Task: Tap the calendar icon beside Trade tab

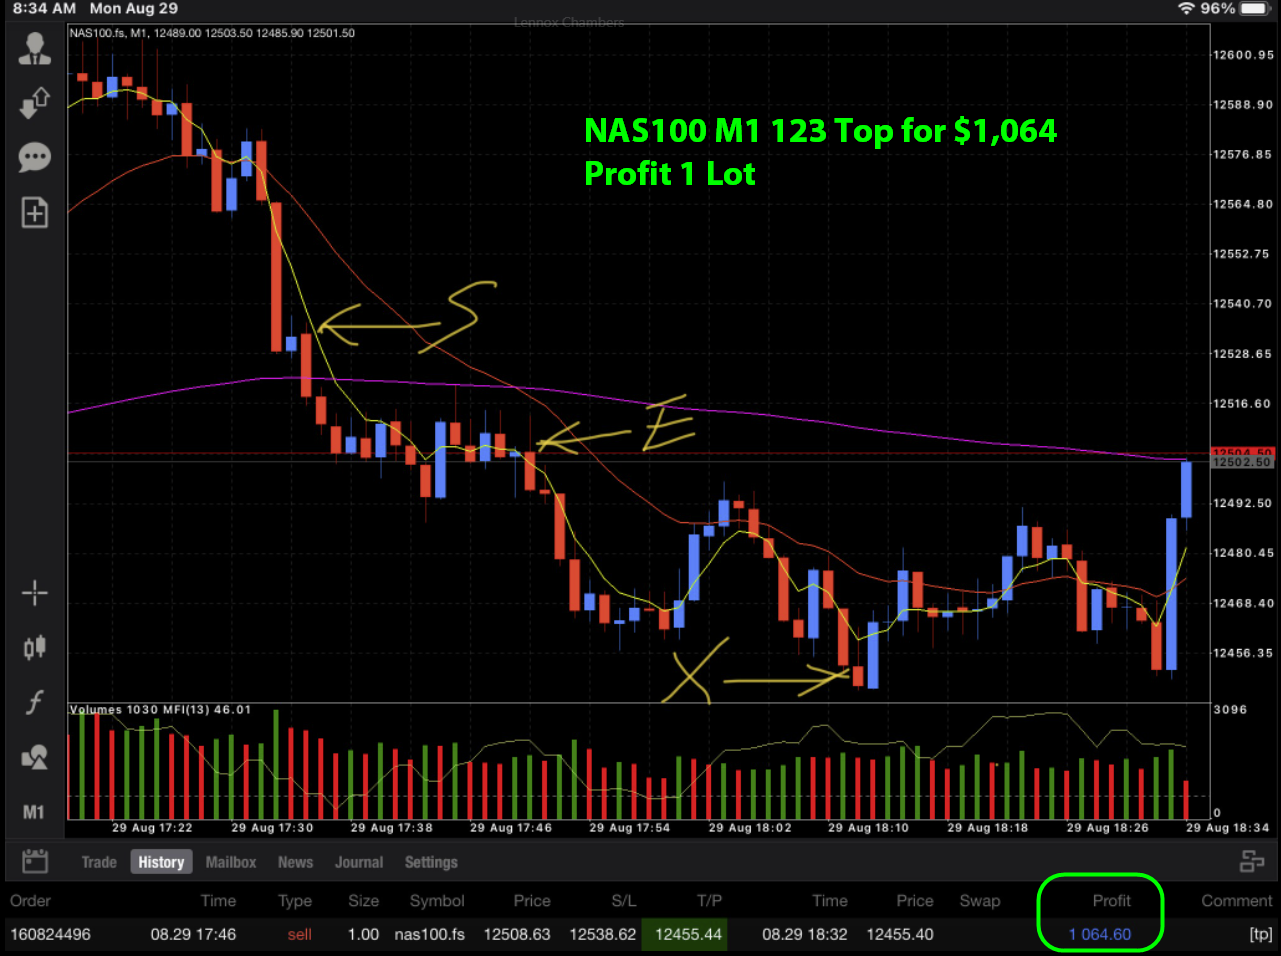Action: (35, 861)
